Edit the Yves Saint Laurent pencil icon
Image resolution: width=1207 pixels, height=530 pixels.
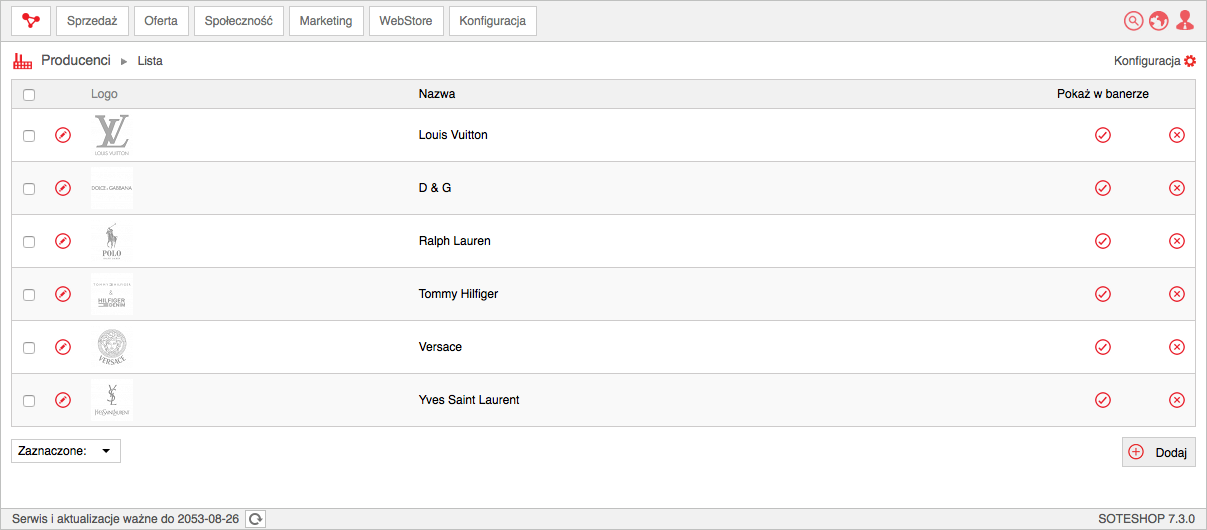[x=63, y=400]
